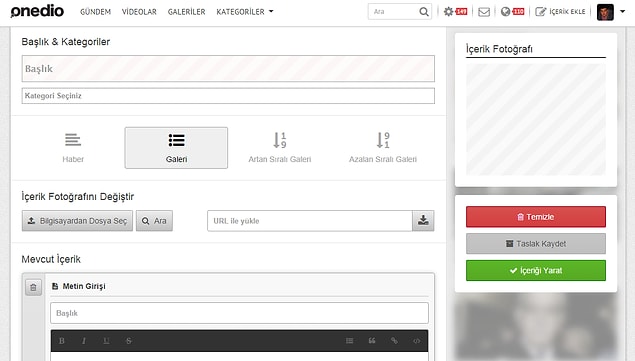Choose Artan Sıralı Galeri type
This screenshot has width=635, height=361.
click(x=280, y=148)
